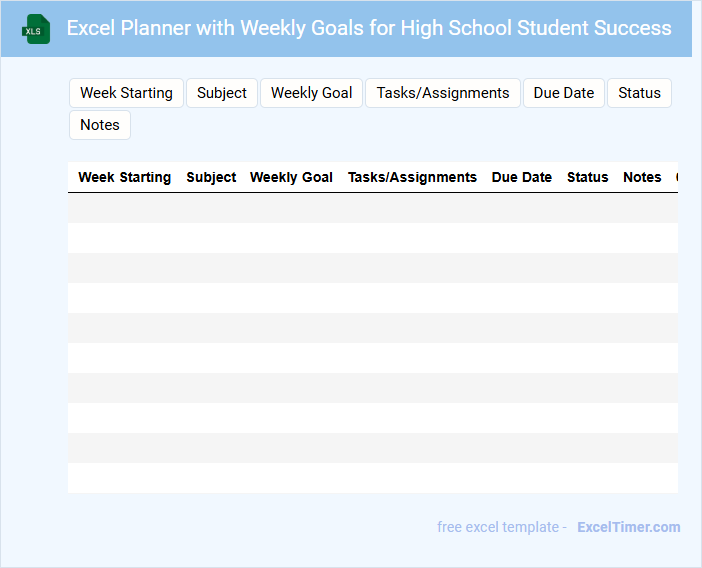Click the Weekly Goal tag button
Viewport: 702px width, 568px height.
(x=312, y=93)
